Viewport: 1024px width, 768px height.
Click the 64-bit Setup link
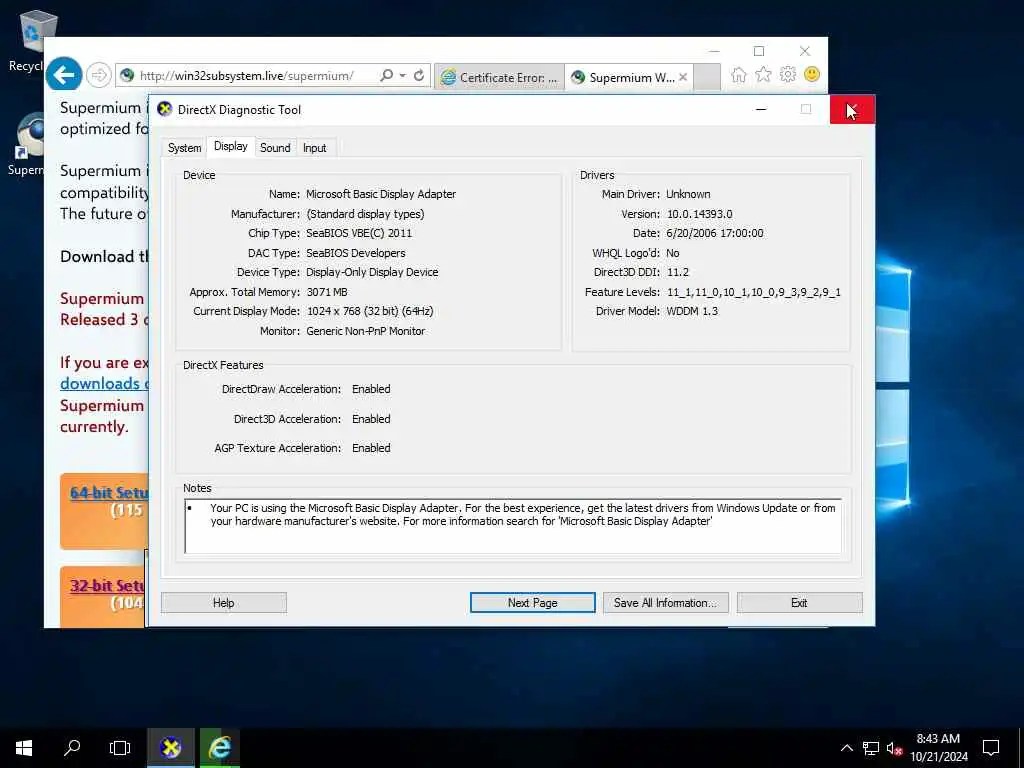(109, 492)
